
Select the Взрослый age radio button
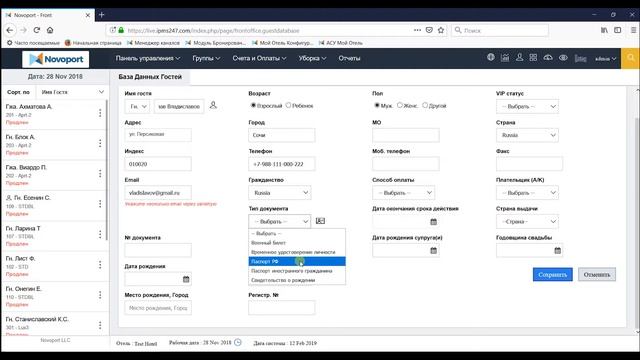253,105
